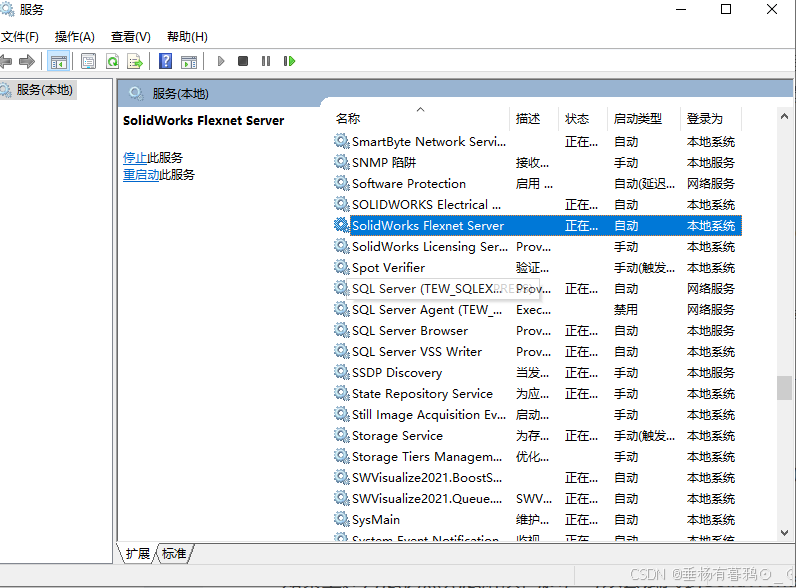Click gear icon beside Storage Service
Viewport: 796px width, 588px height.
(341, 435)
